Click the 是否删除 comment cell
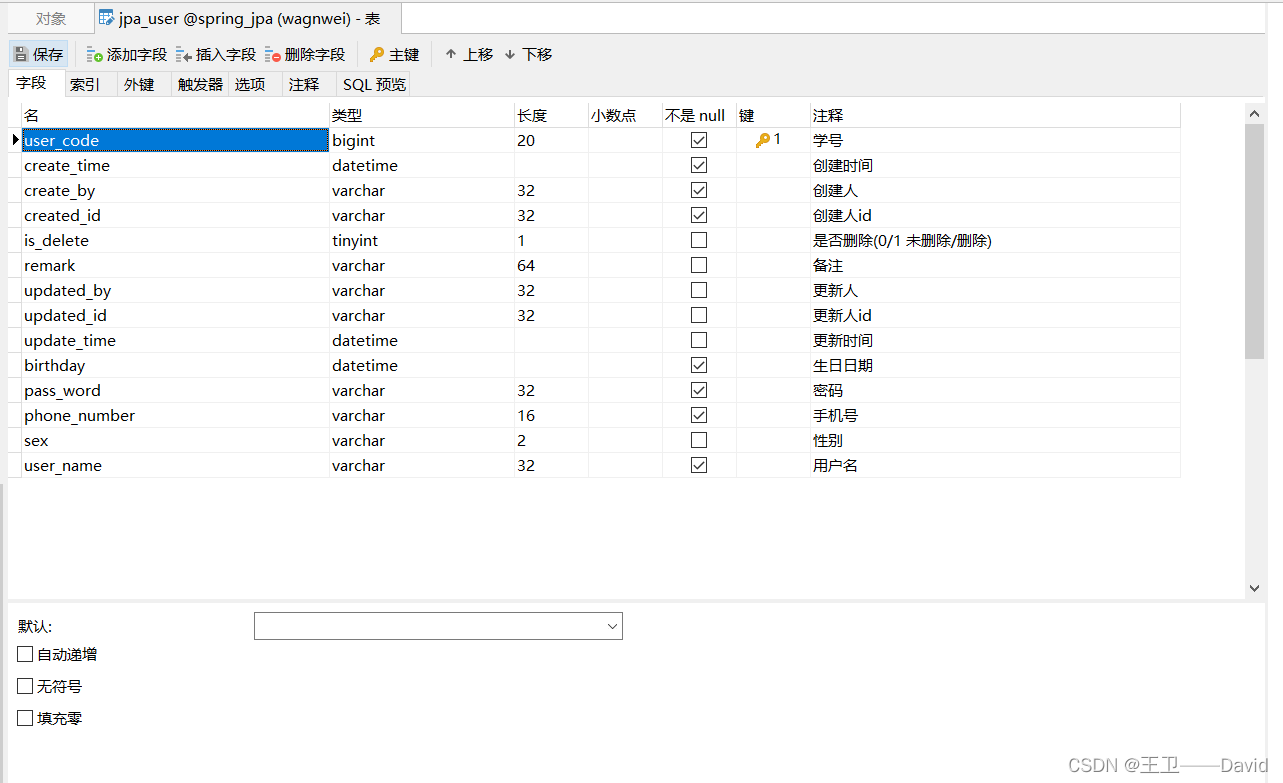Screen dimensions: 1283x783 [995, 240]
